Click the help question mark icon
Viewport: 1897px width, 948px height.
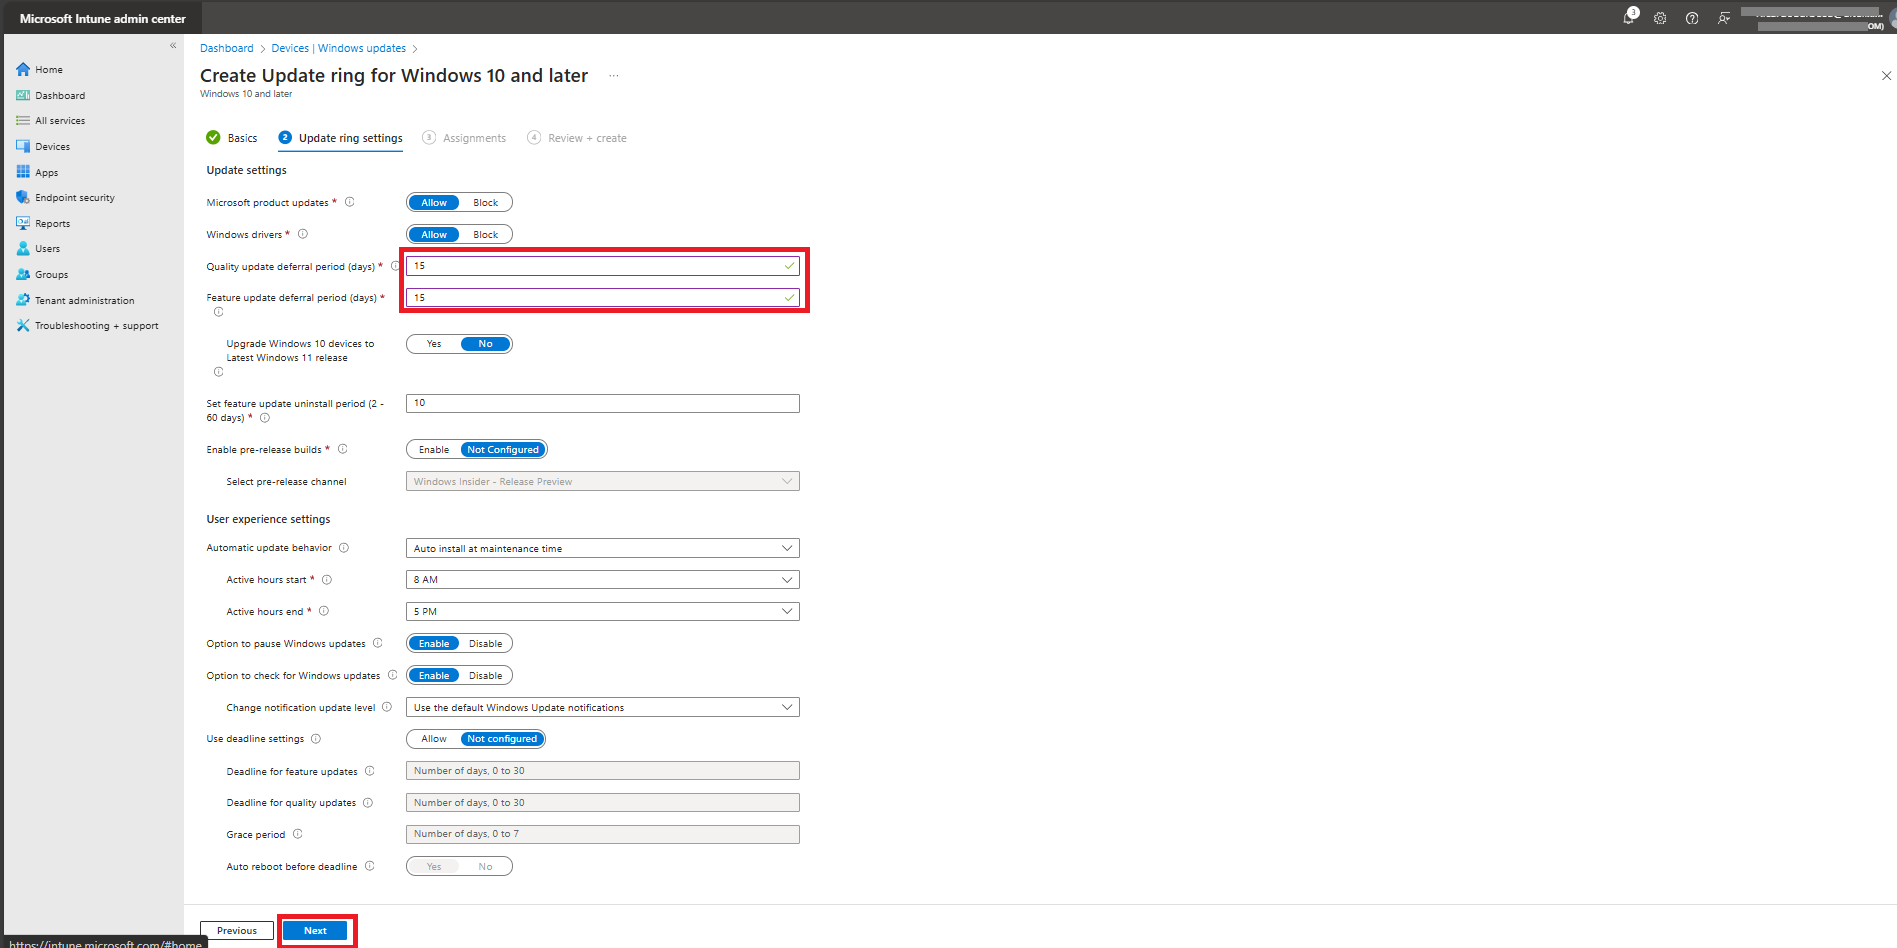1692,18
